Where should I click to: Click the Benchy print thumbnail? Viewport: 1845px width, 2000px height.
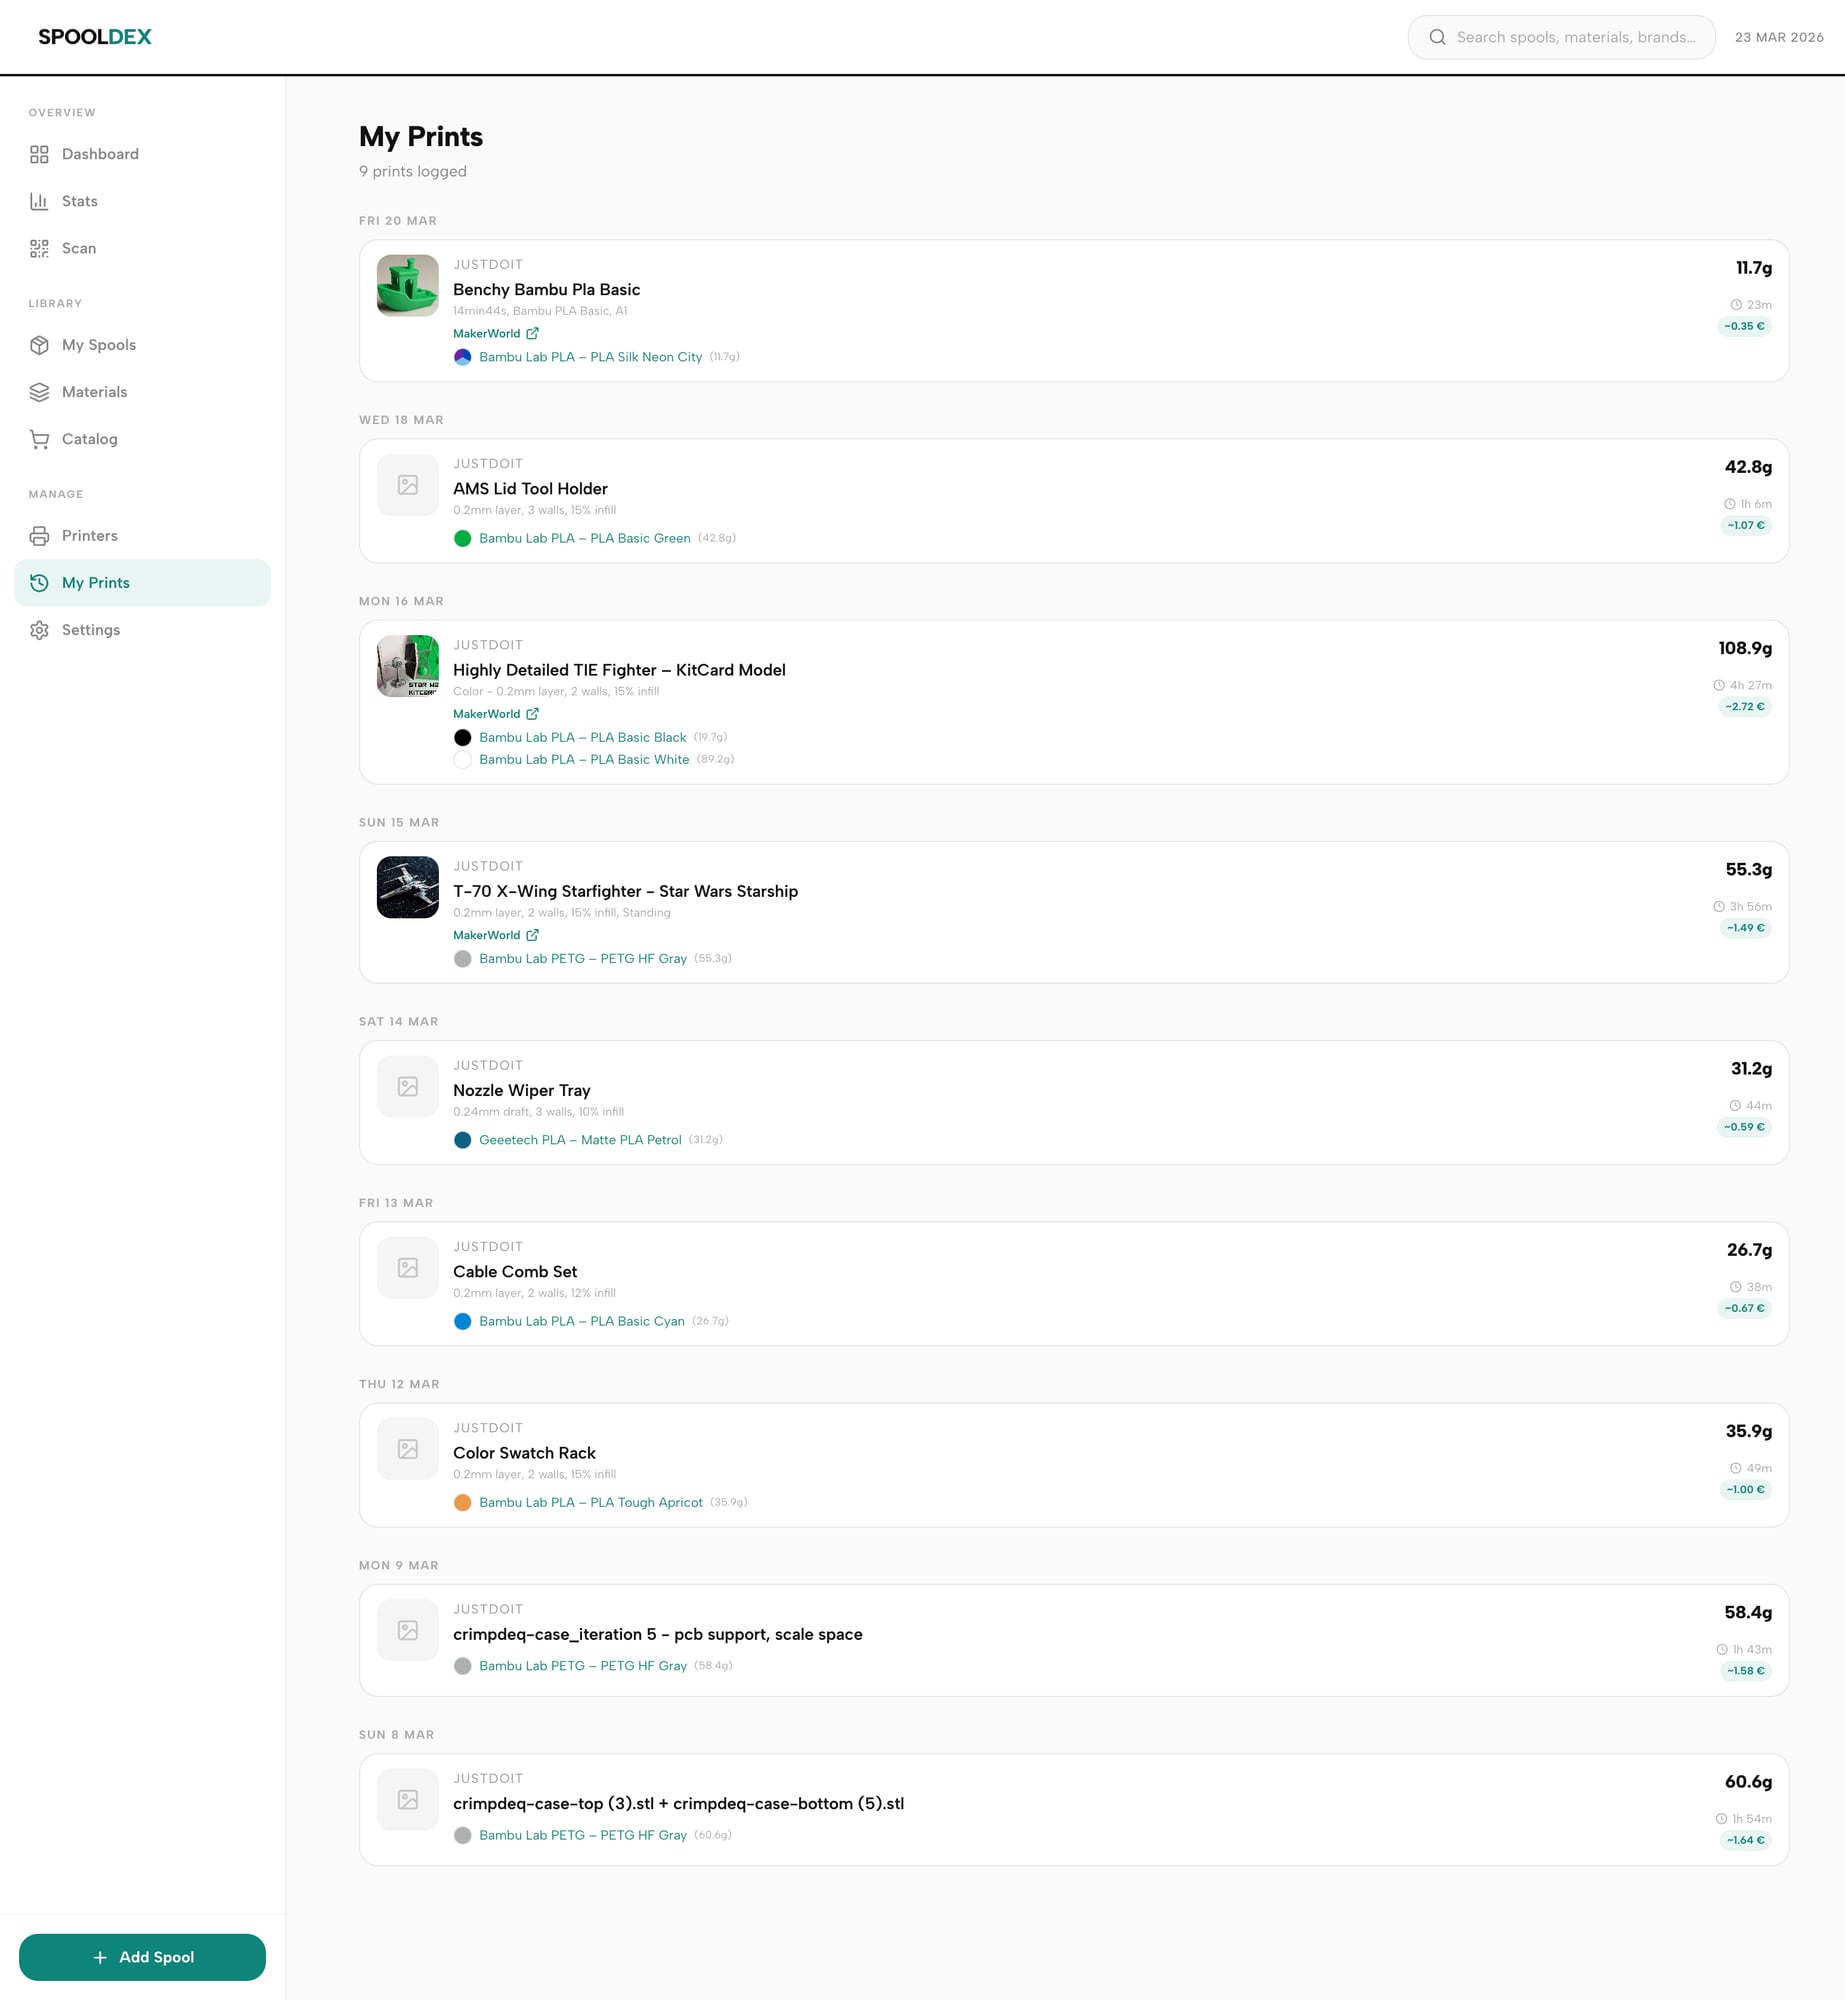point(407,284)
